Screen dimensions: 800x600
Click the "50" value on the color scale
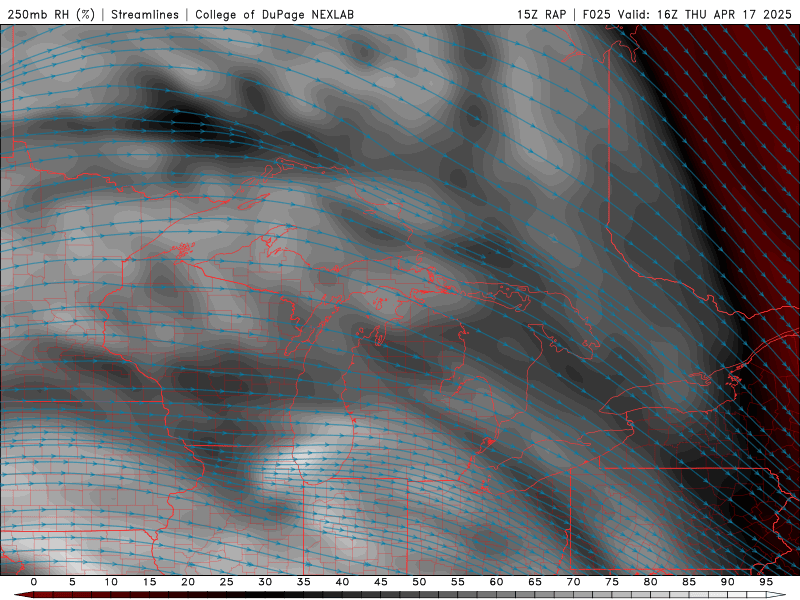click(x=419, y=582)
